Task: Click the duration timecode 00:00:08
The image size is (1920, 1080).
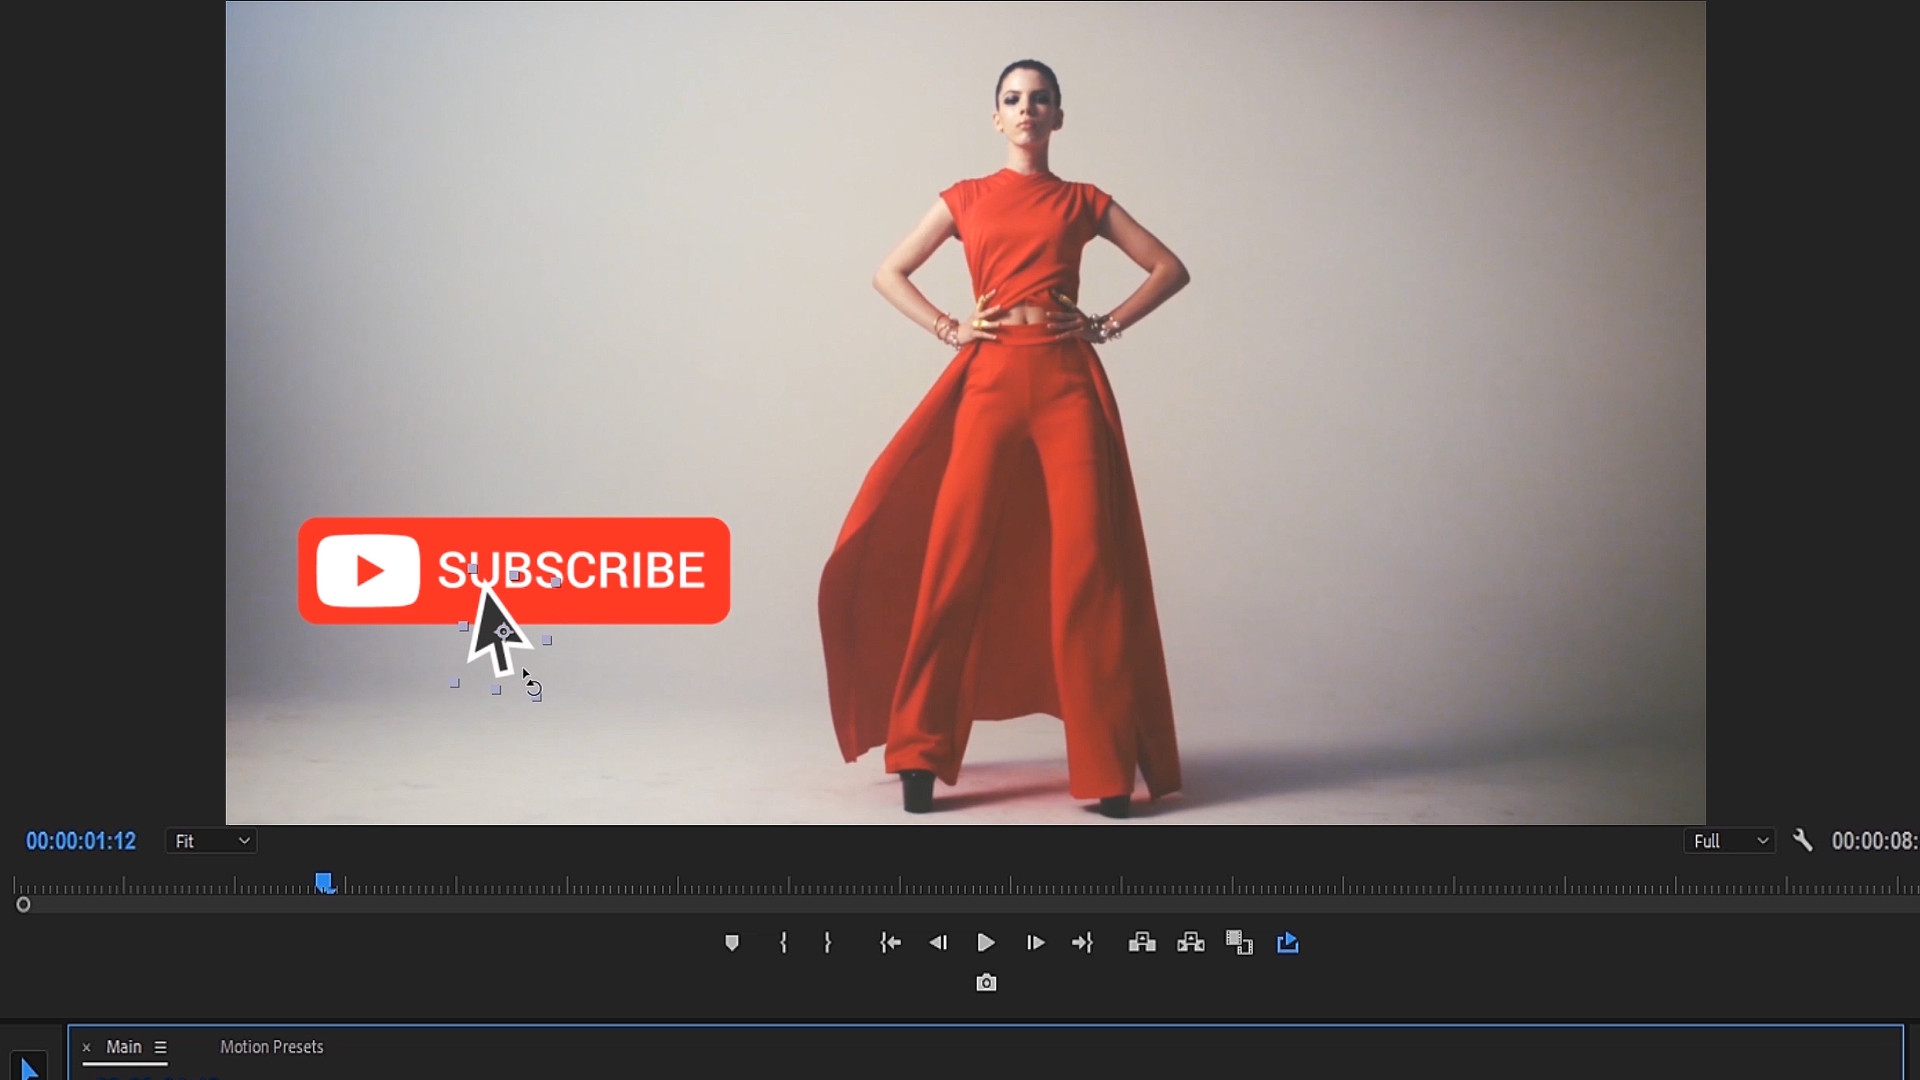Action: pyautogui.click(x=1875, y=841)
